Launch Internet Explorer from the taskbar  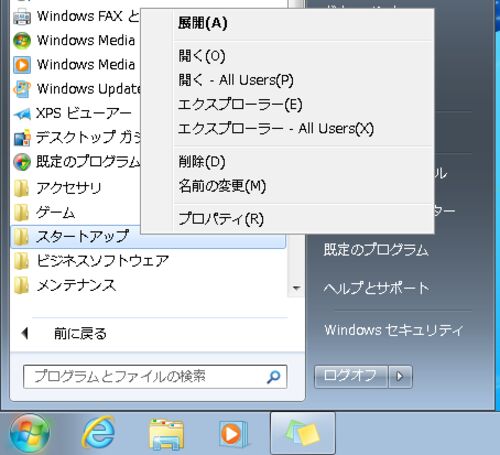99,433
